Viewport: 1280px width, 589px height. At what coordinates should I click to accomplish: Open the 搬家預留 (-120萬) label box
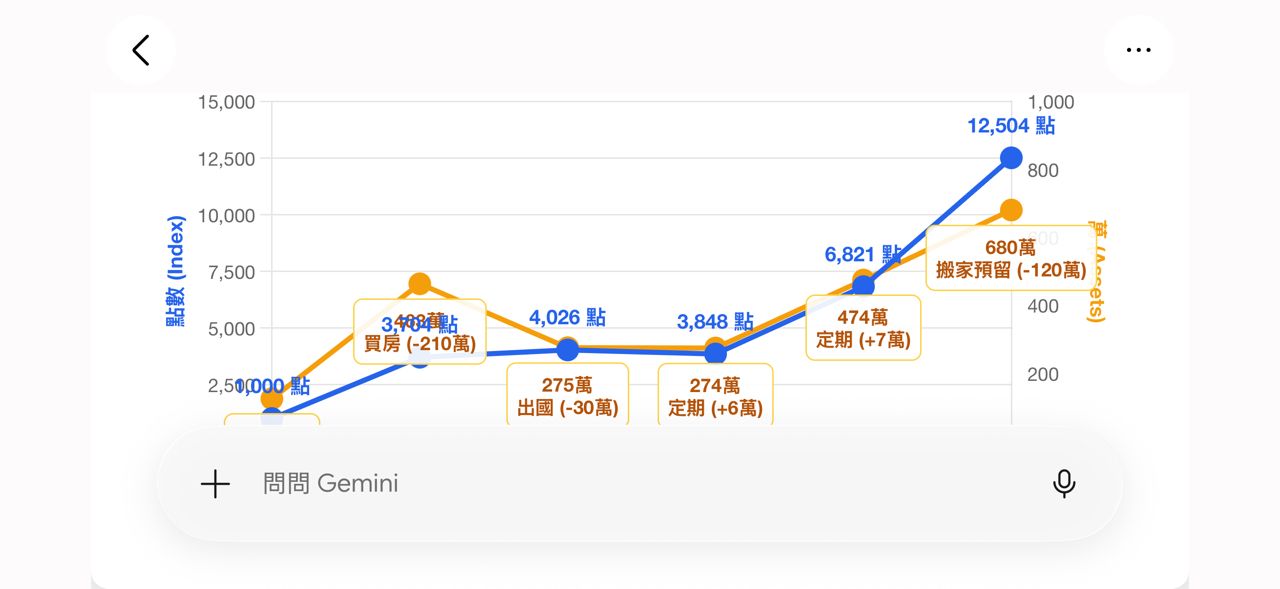tap(1011, 258)
